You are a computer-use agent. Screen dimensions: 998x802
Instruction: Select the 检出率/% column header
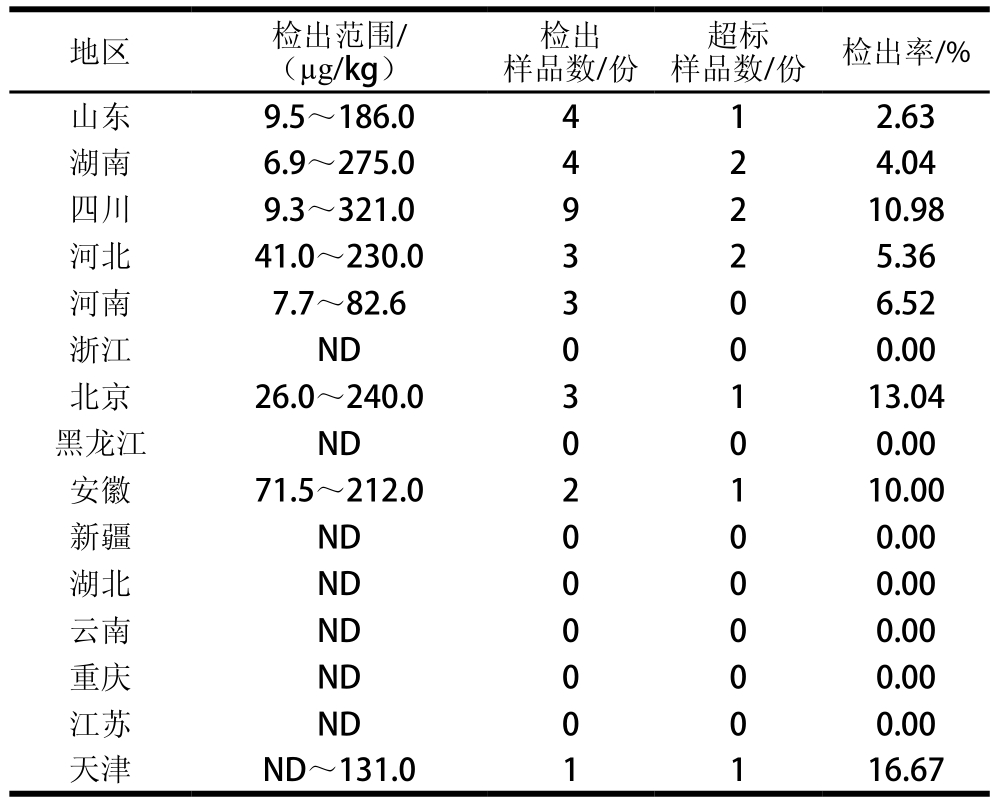(906, 52)
